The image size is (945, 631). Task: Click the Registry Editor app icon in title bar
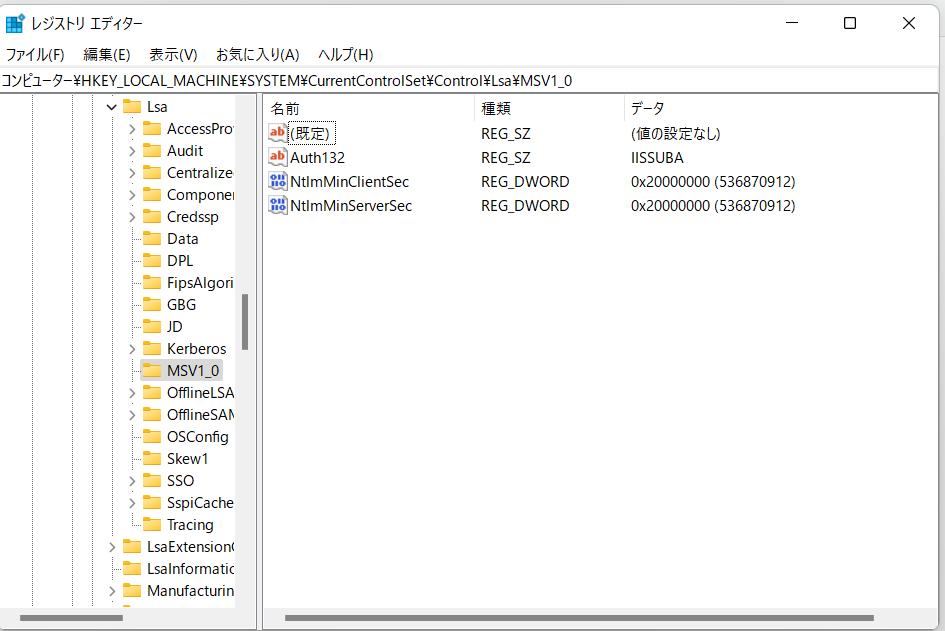pos(15,23)
